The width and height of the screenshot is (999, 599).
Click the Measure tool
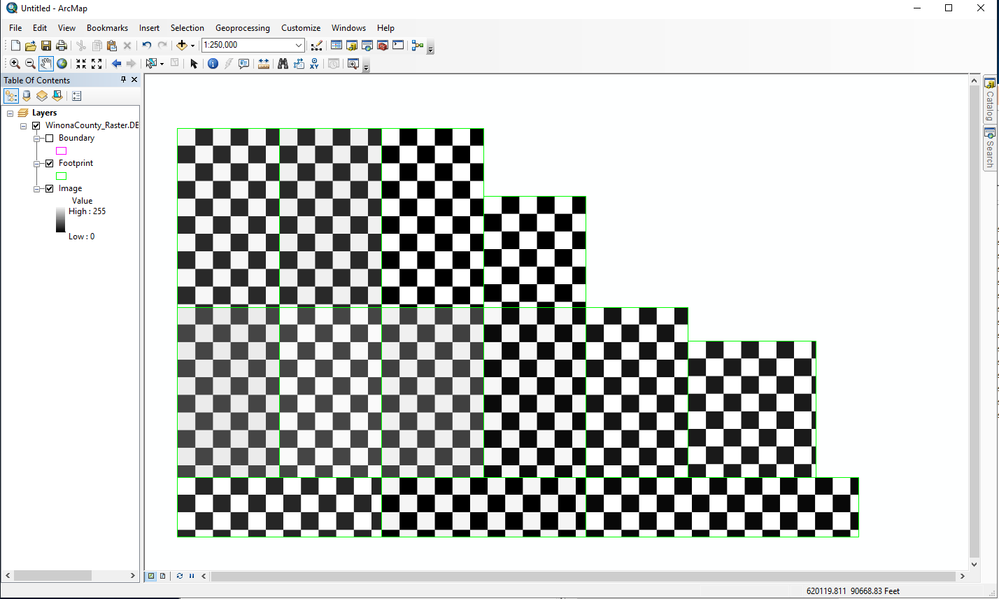263,63
